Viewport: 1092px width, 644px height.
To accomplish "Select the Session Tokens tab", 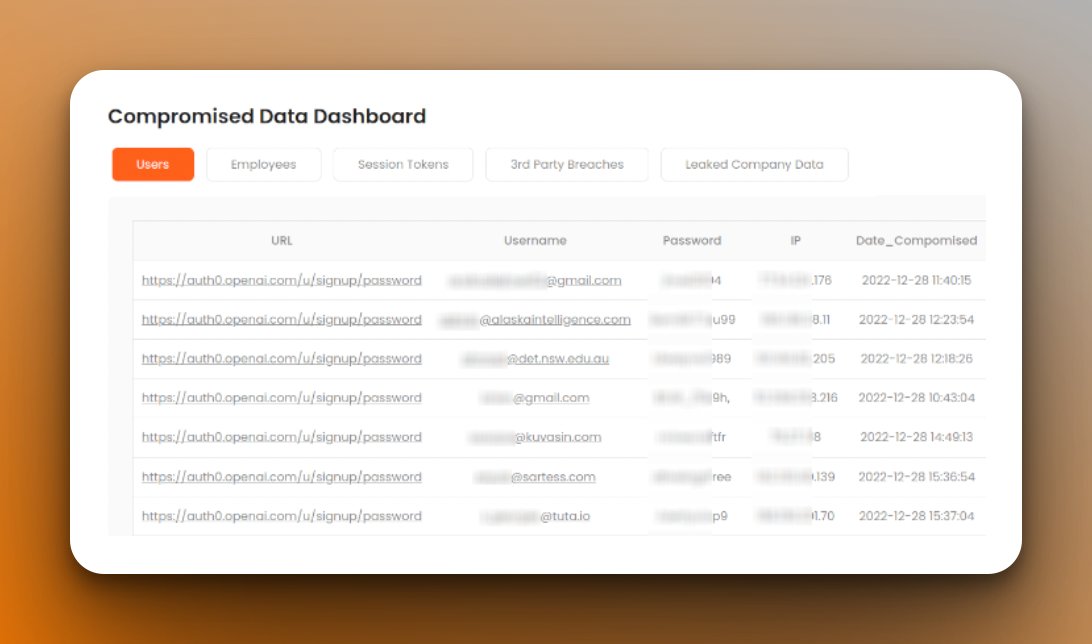I will tap(402, 164).
